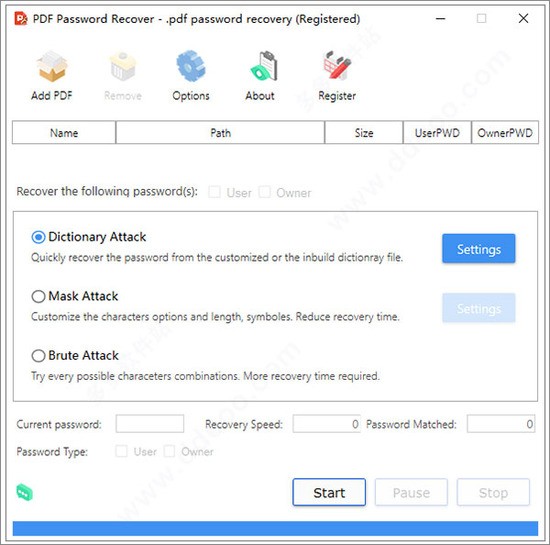
Task: Select the Mask Attack option
Action: [x=38, y=296]
